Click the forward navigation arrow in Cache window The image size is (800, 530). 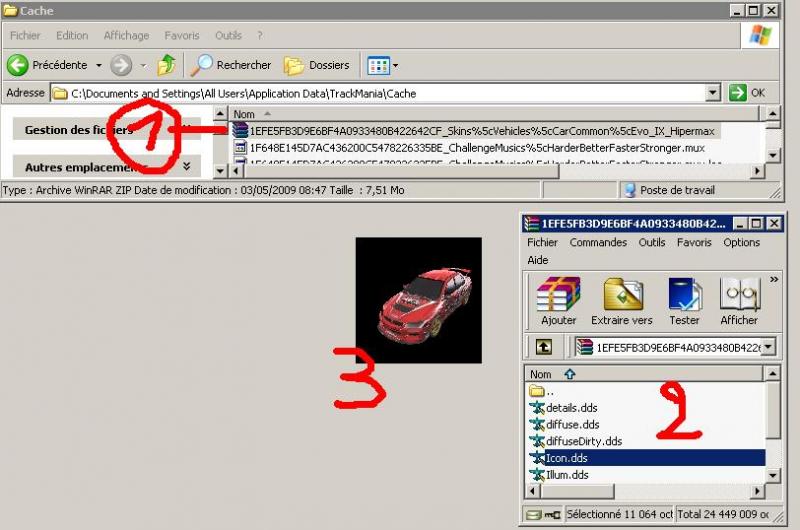[121, 65]
